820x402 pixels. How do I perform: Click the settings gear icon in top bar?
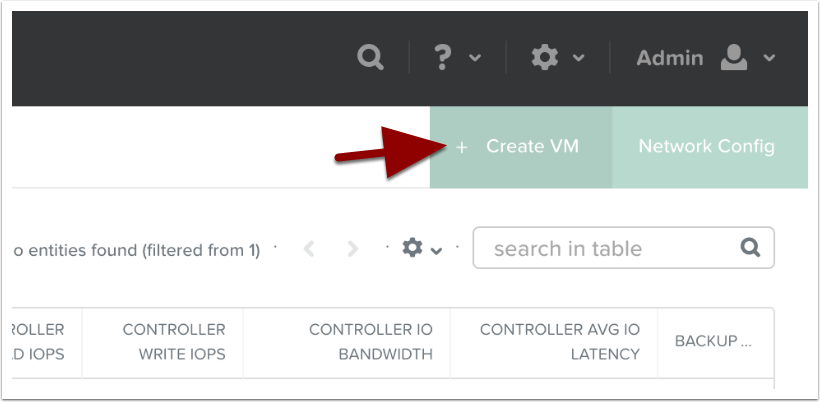[x=544, y=58]
